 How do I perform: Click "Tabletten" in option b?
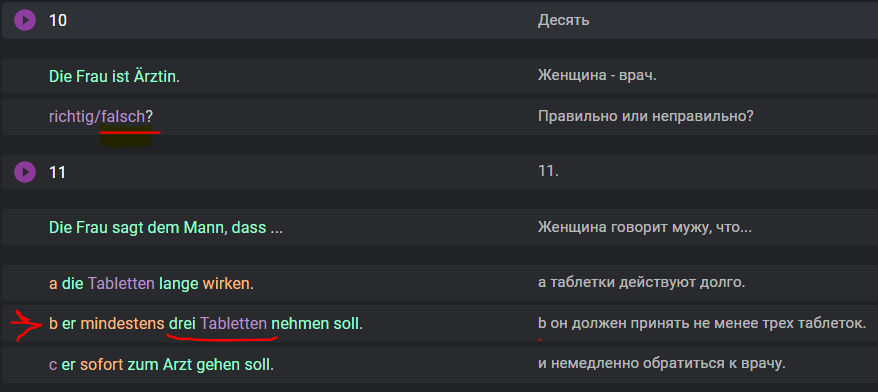233,324
